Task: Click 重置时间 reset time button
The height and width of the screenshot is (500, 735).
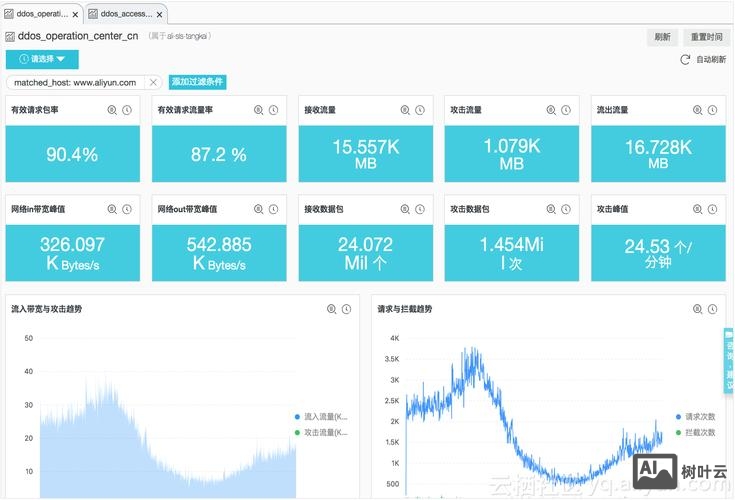Action: click(705, 37)
